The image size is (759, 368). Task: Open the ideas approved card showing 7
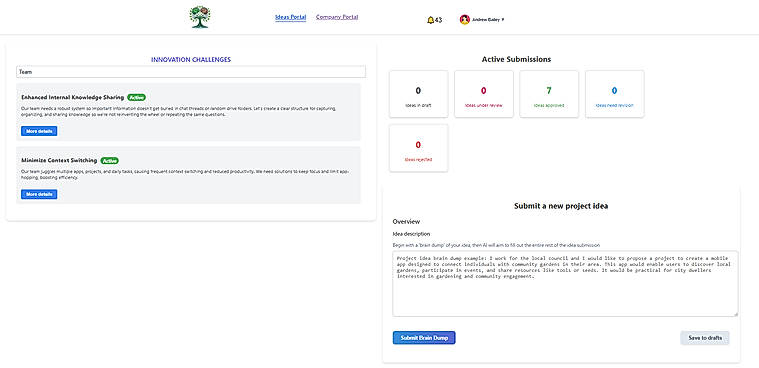click(x=549, y=94)
